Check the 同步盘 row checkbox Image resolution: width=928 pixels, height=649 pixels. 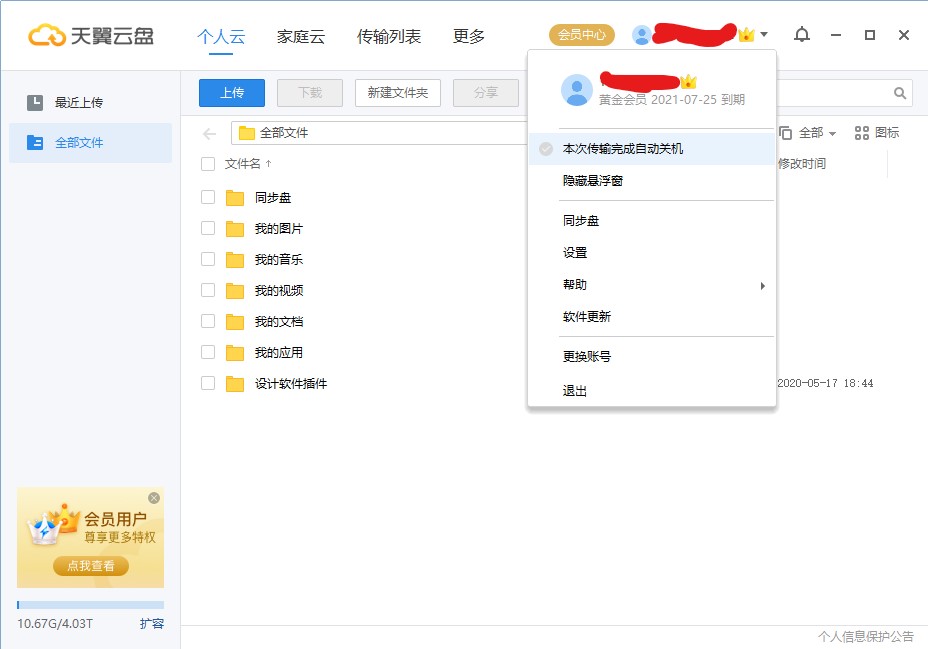click(x=208, y=197)
